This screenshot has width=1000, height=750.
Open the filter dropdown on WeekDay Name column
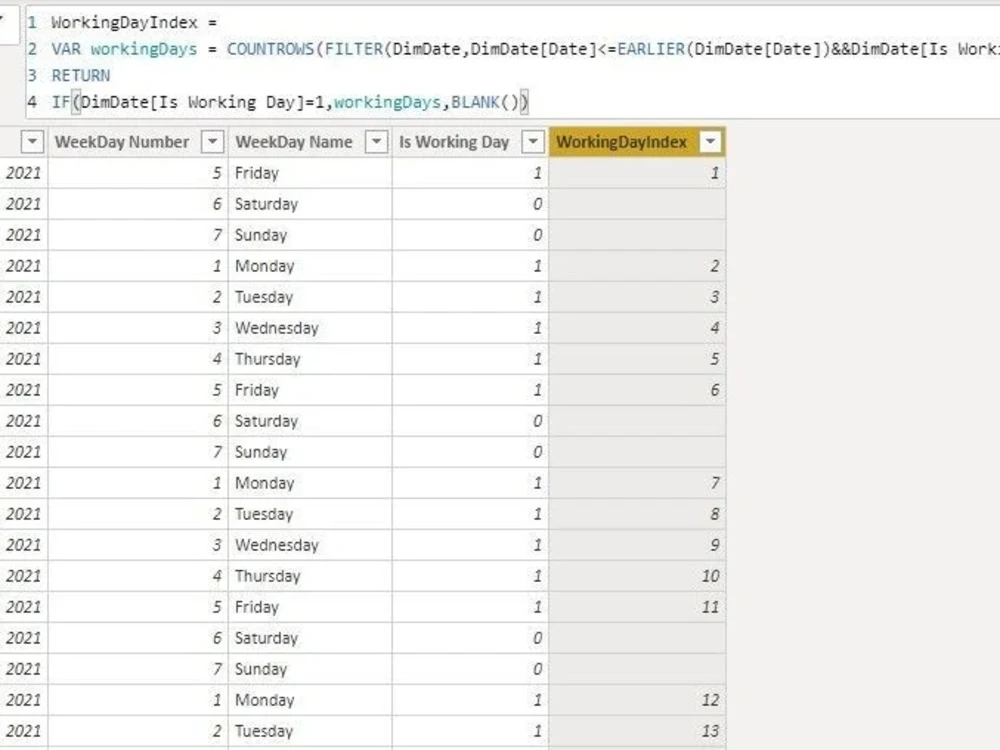(376, 142)
